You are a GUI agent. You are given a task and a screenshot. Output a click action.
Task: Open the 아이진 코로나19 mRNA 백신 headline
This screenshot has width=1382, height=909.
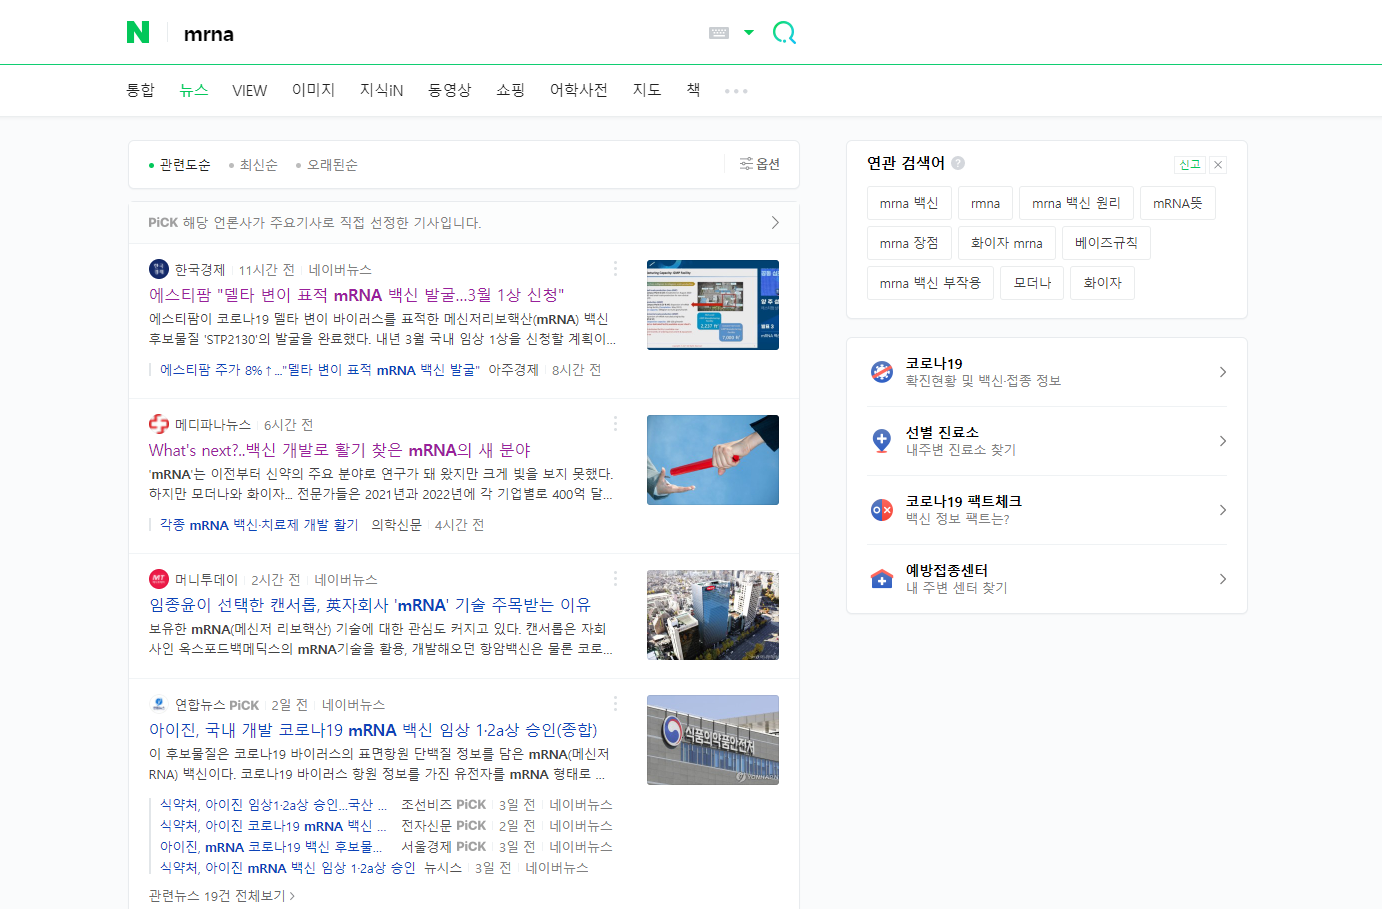click(x=373, y=730)
